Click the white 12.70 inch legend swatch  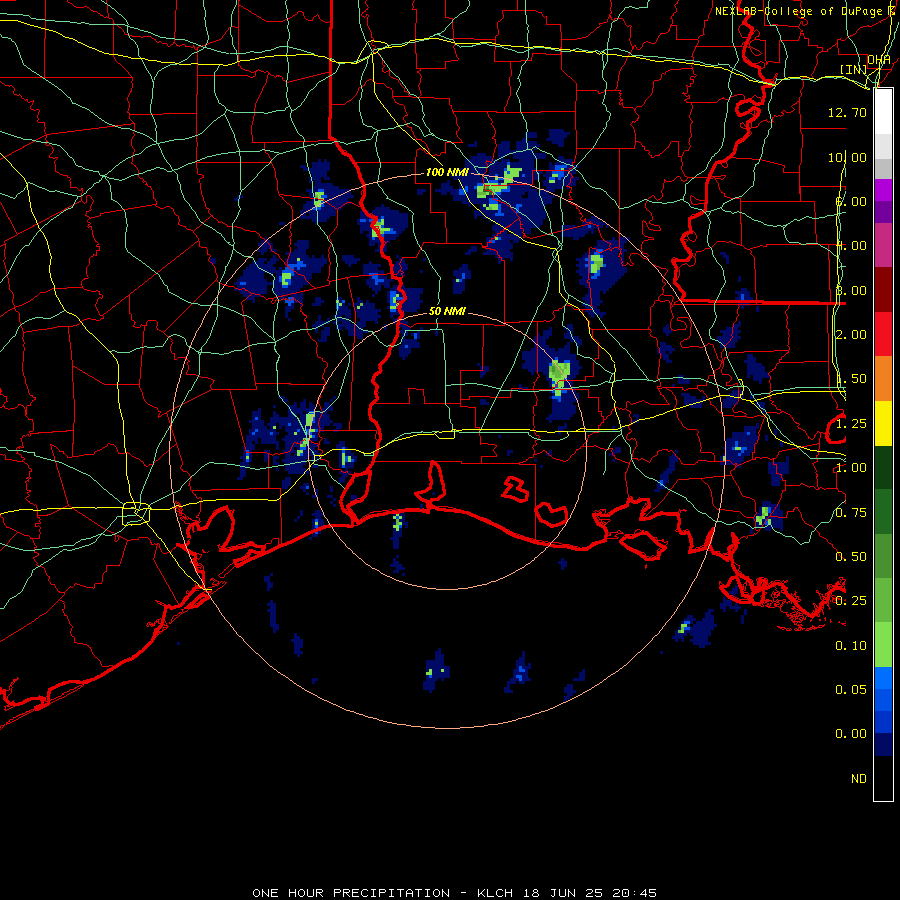click(x=883, y=112)
